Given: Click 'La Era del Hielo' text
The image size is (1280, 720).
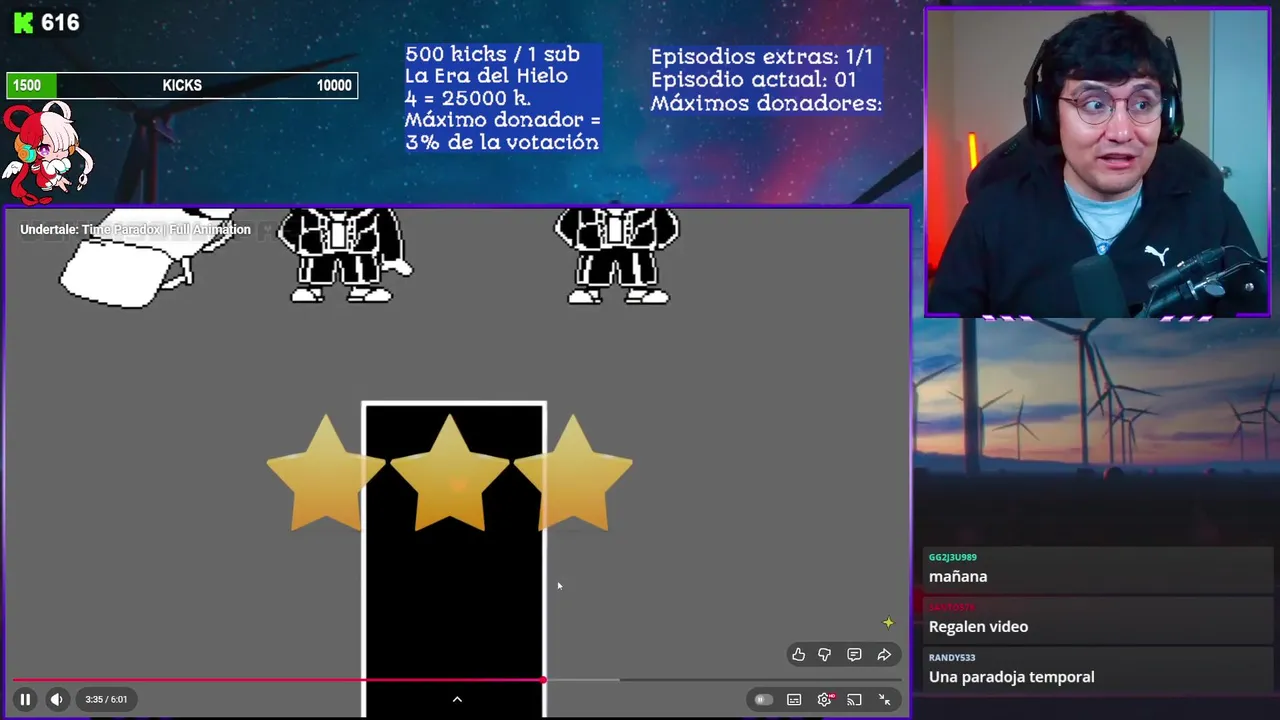Looking at the screenshot, I should coord(486,76).
